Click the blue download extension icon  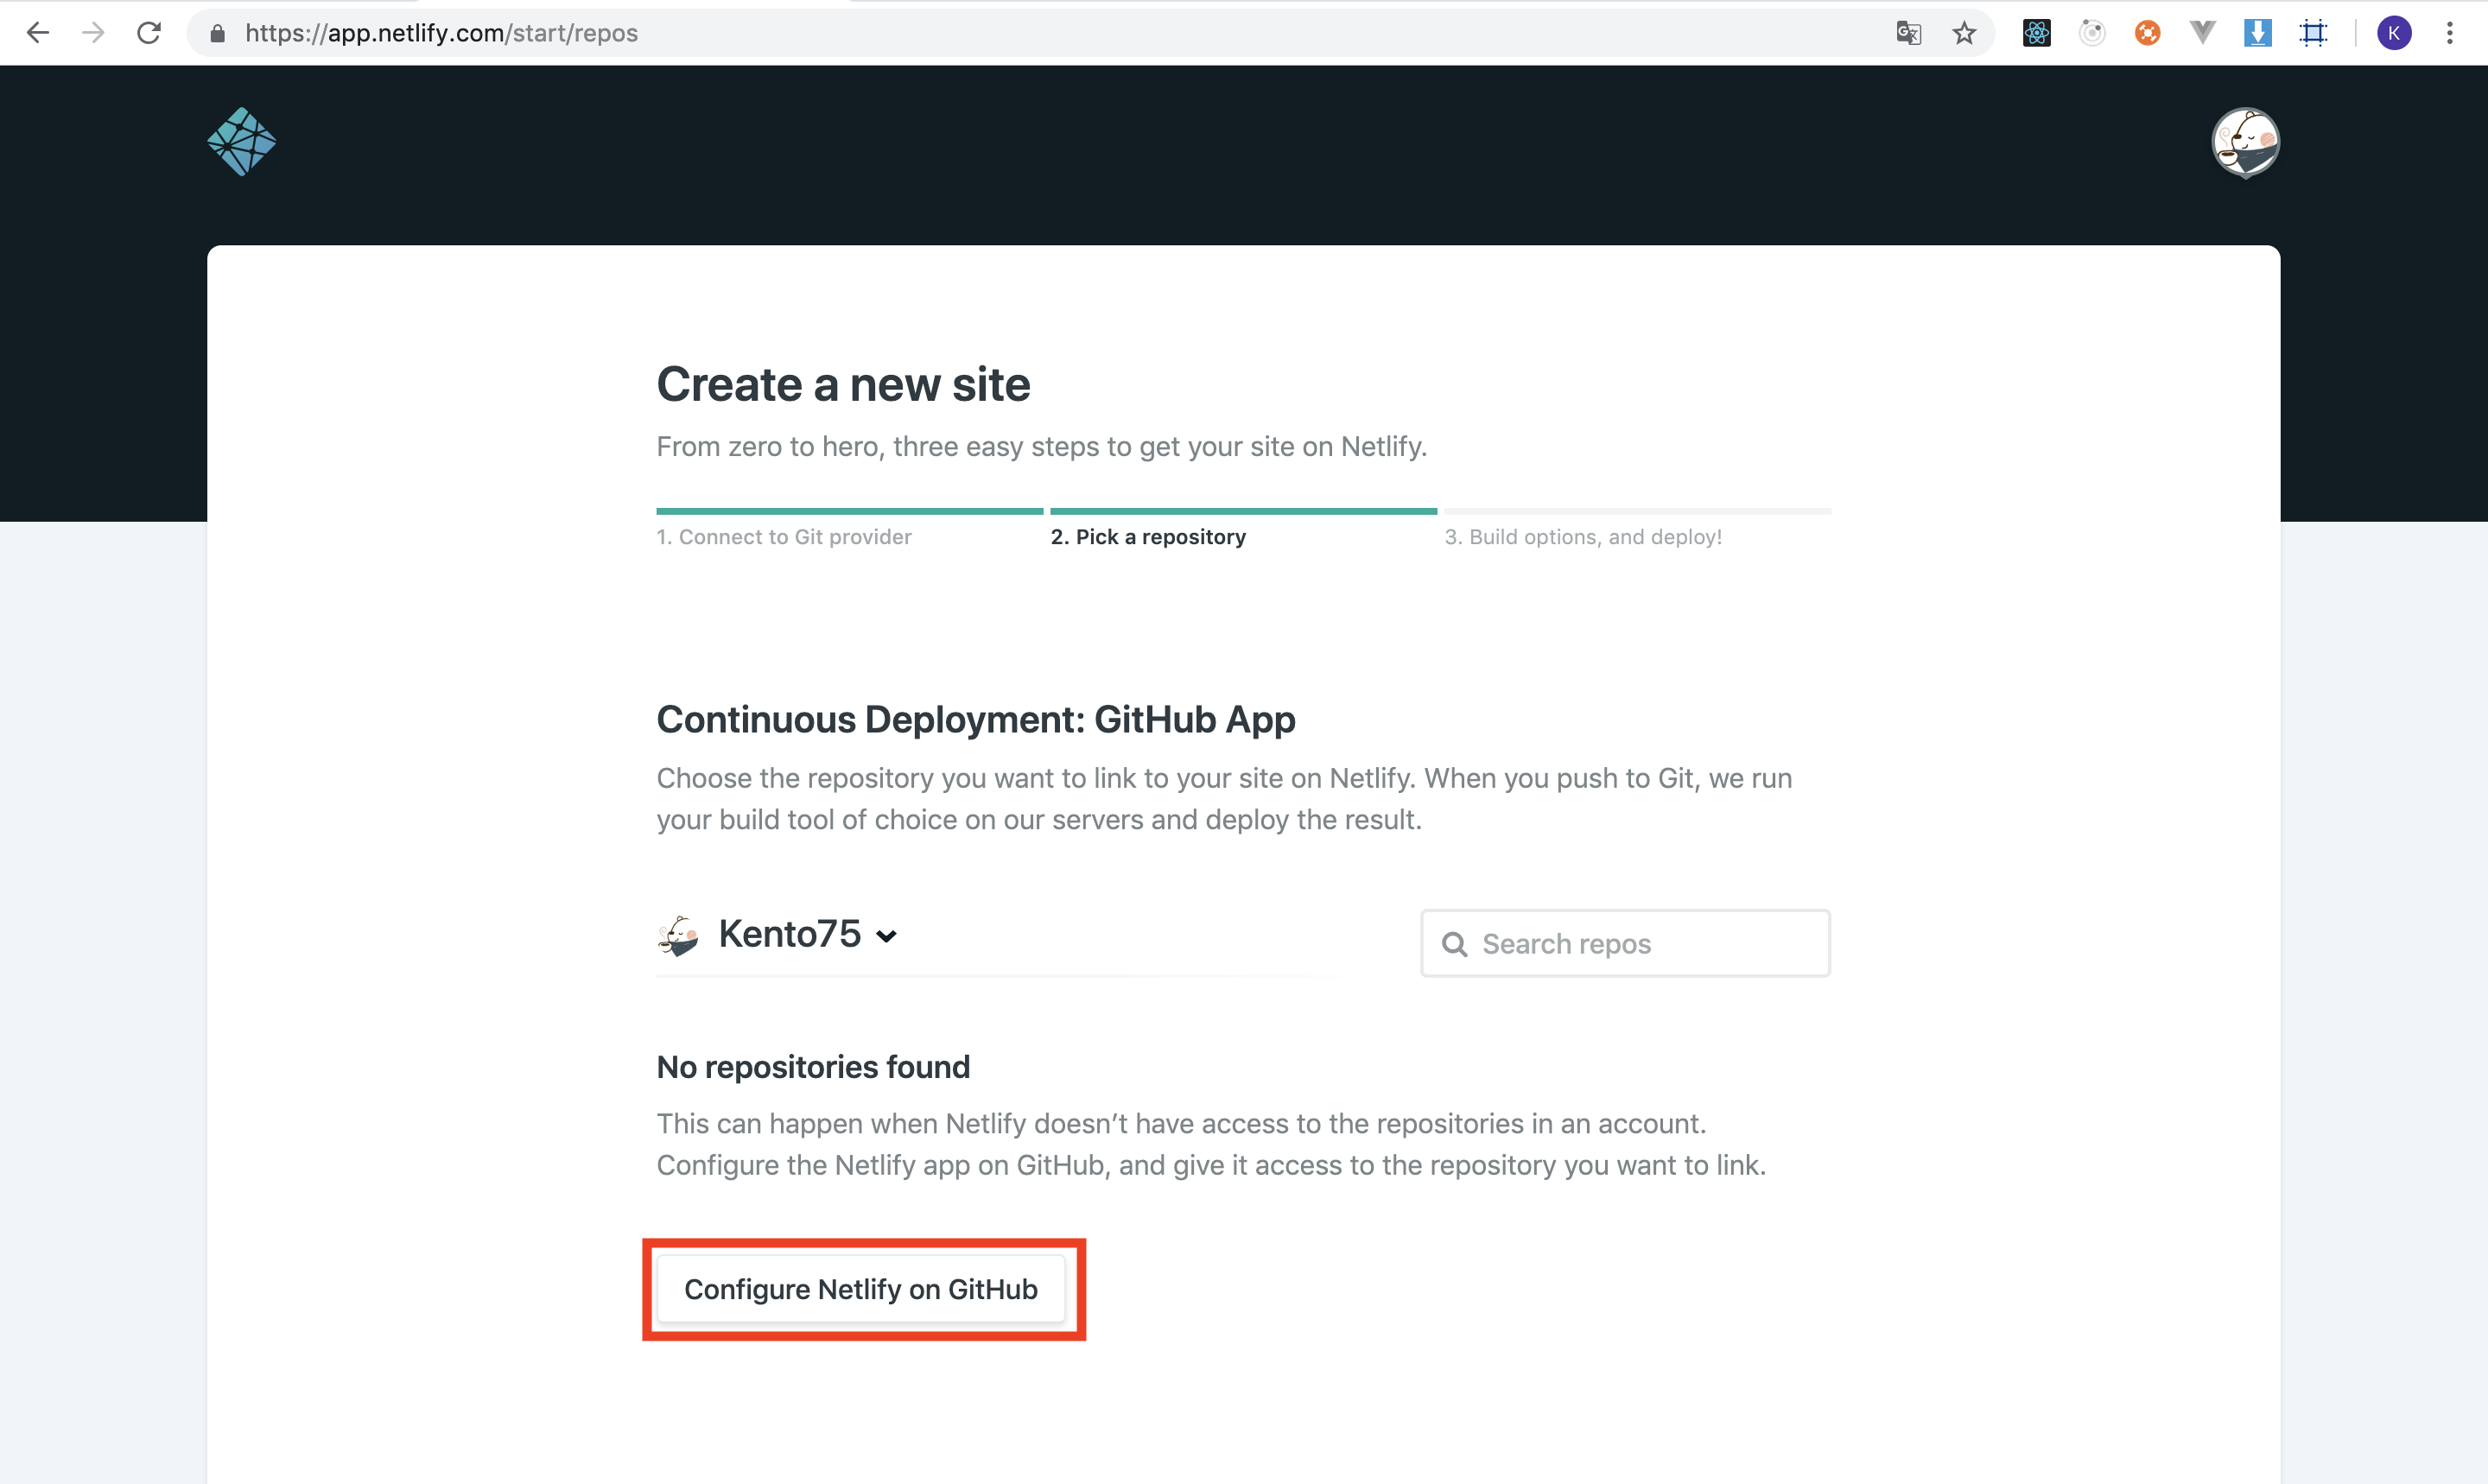click(2257, 33)
